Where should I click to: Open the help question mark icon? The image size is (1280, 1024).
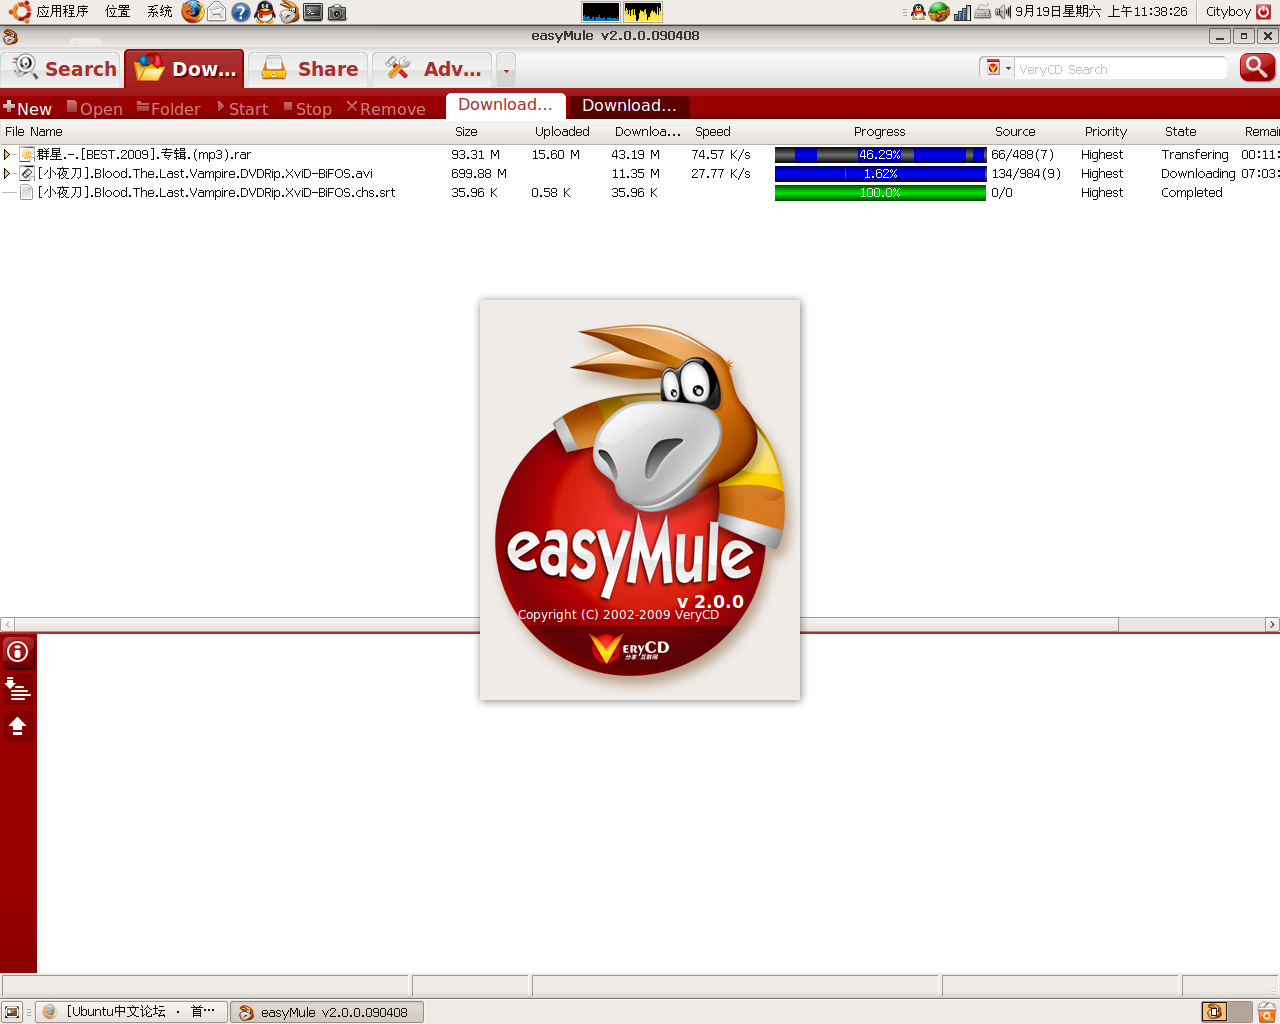point(241,12)
